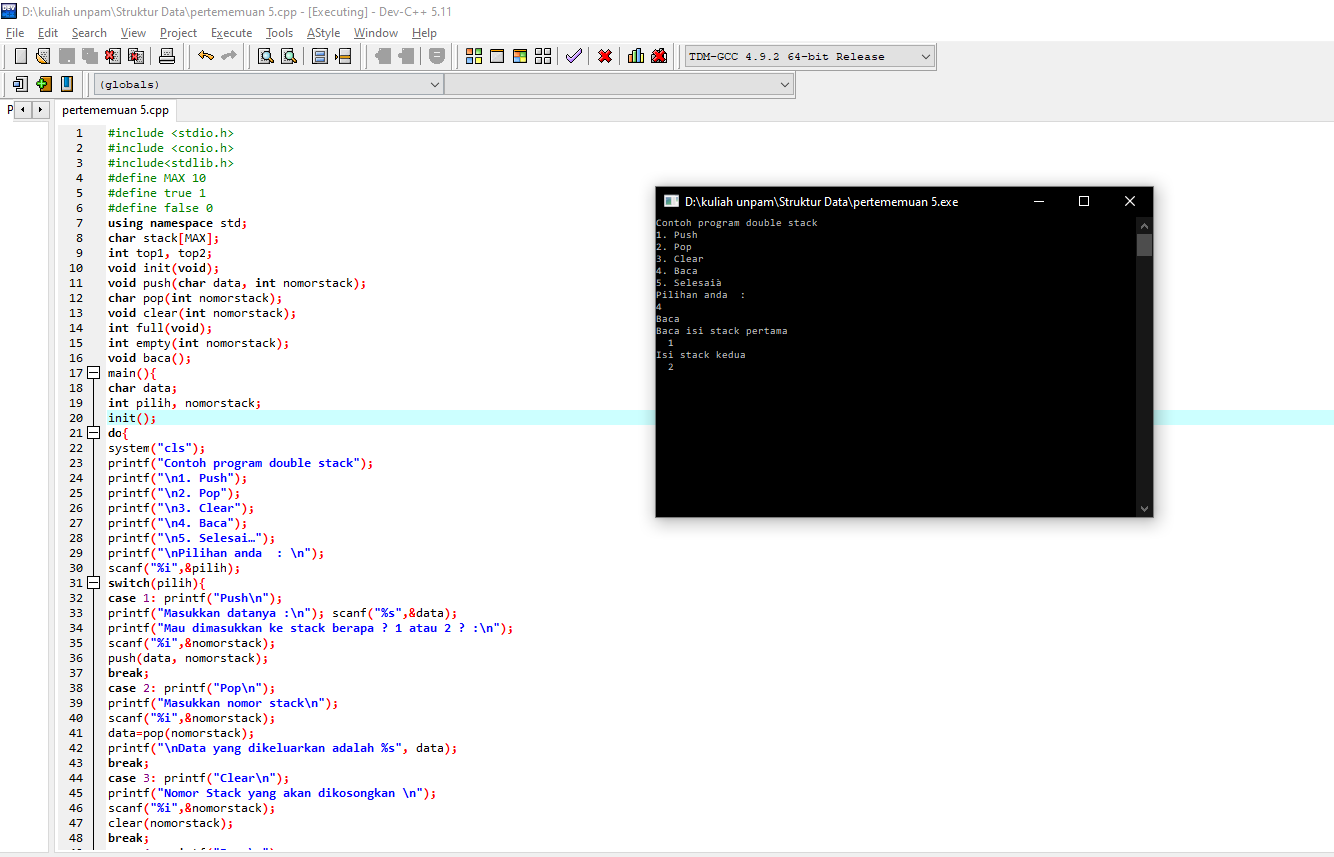This screenshot has height=857, width=1334.
Task: Delete profiling information icon
Action: pos(659,56)
